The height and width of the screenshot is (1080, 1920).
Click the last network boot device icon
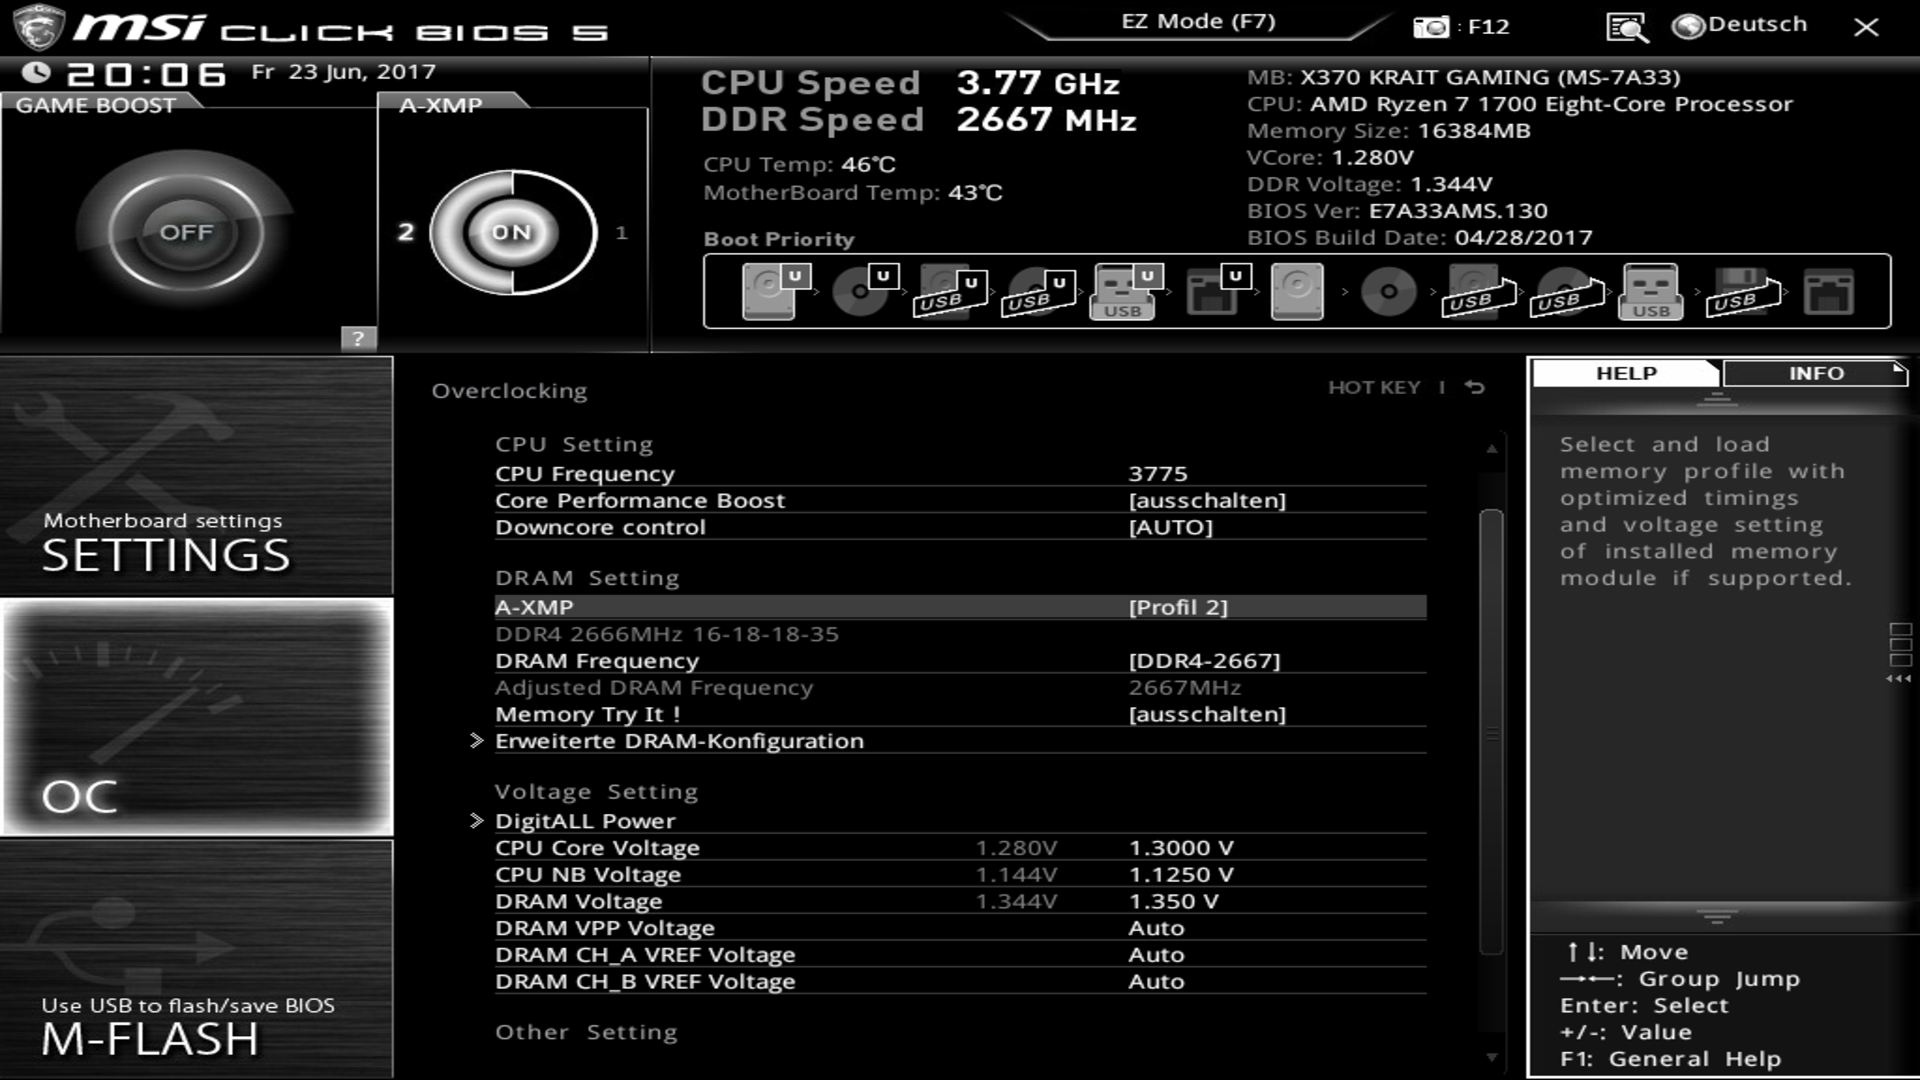(1828, 293)
